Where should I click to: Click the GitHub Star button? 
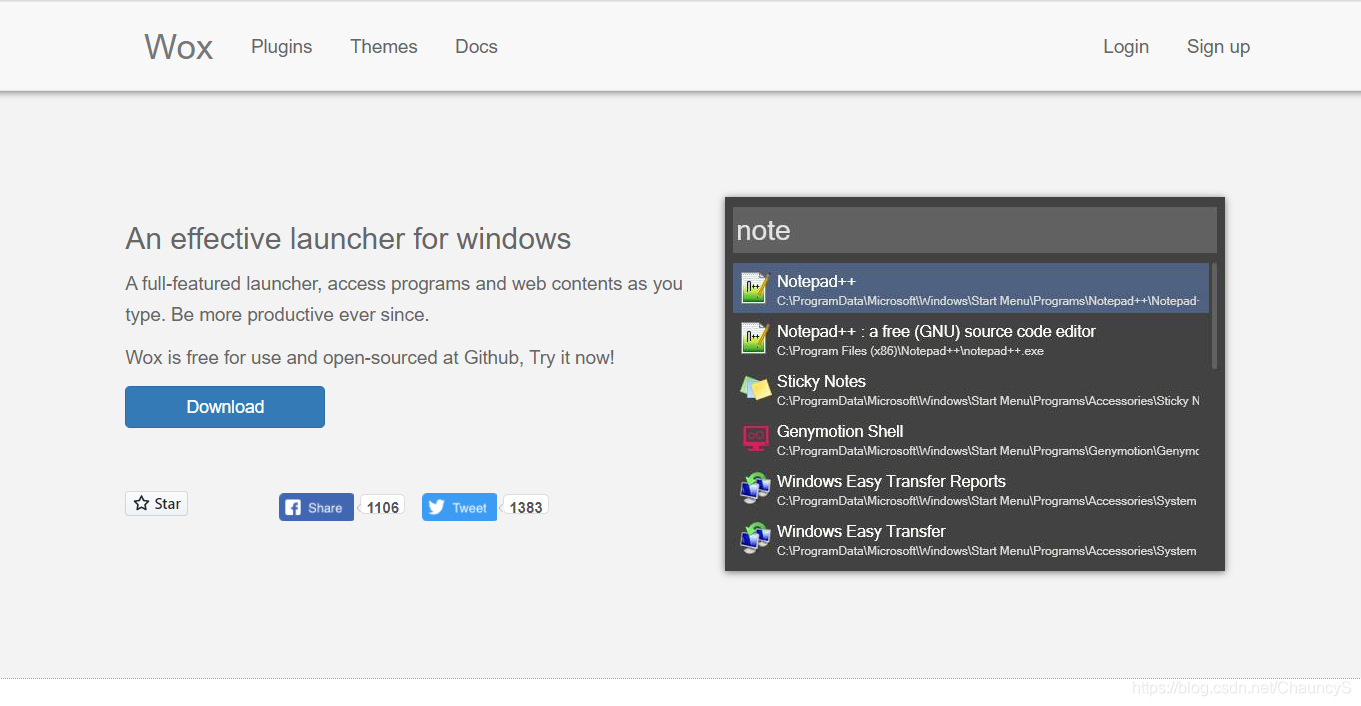pos(156,504)
